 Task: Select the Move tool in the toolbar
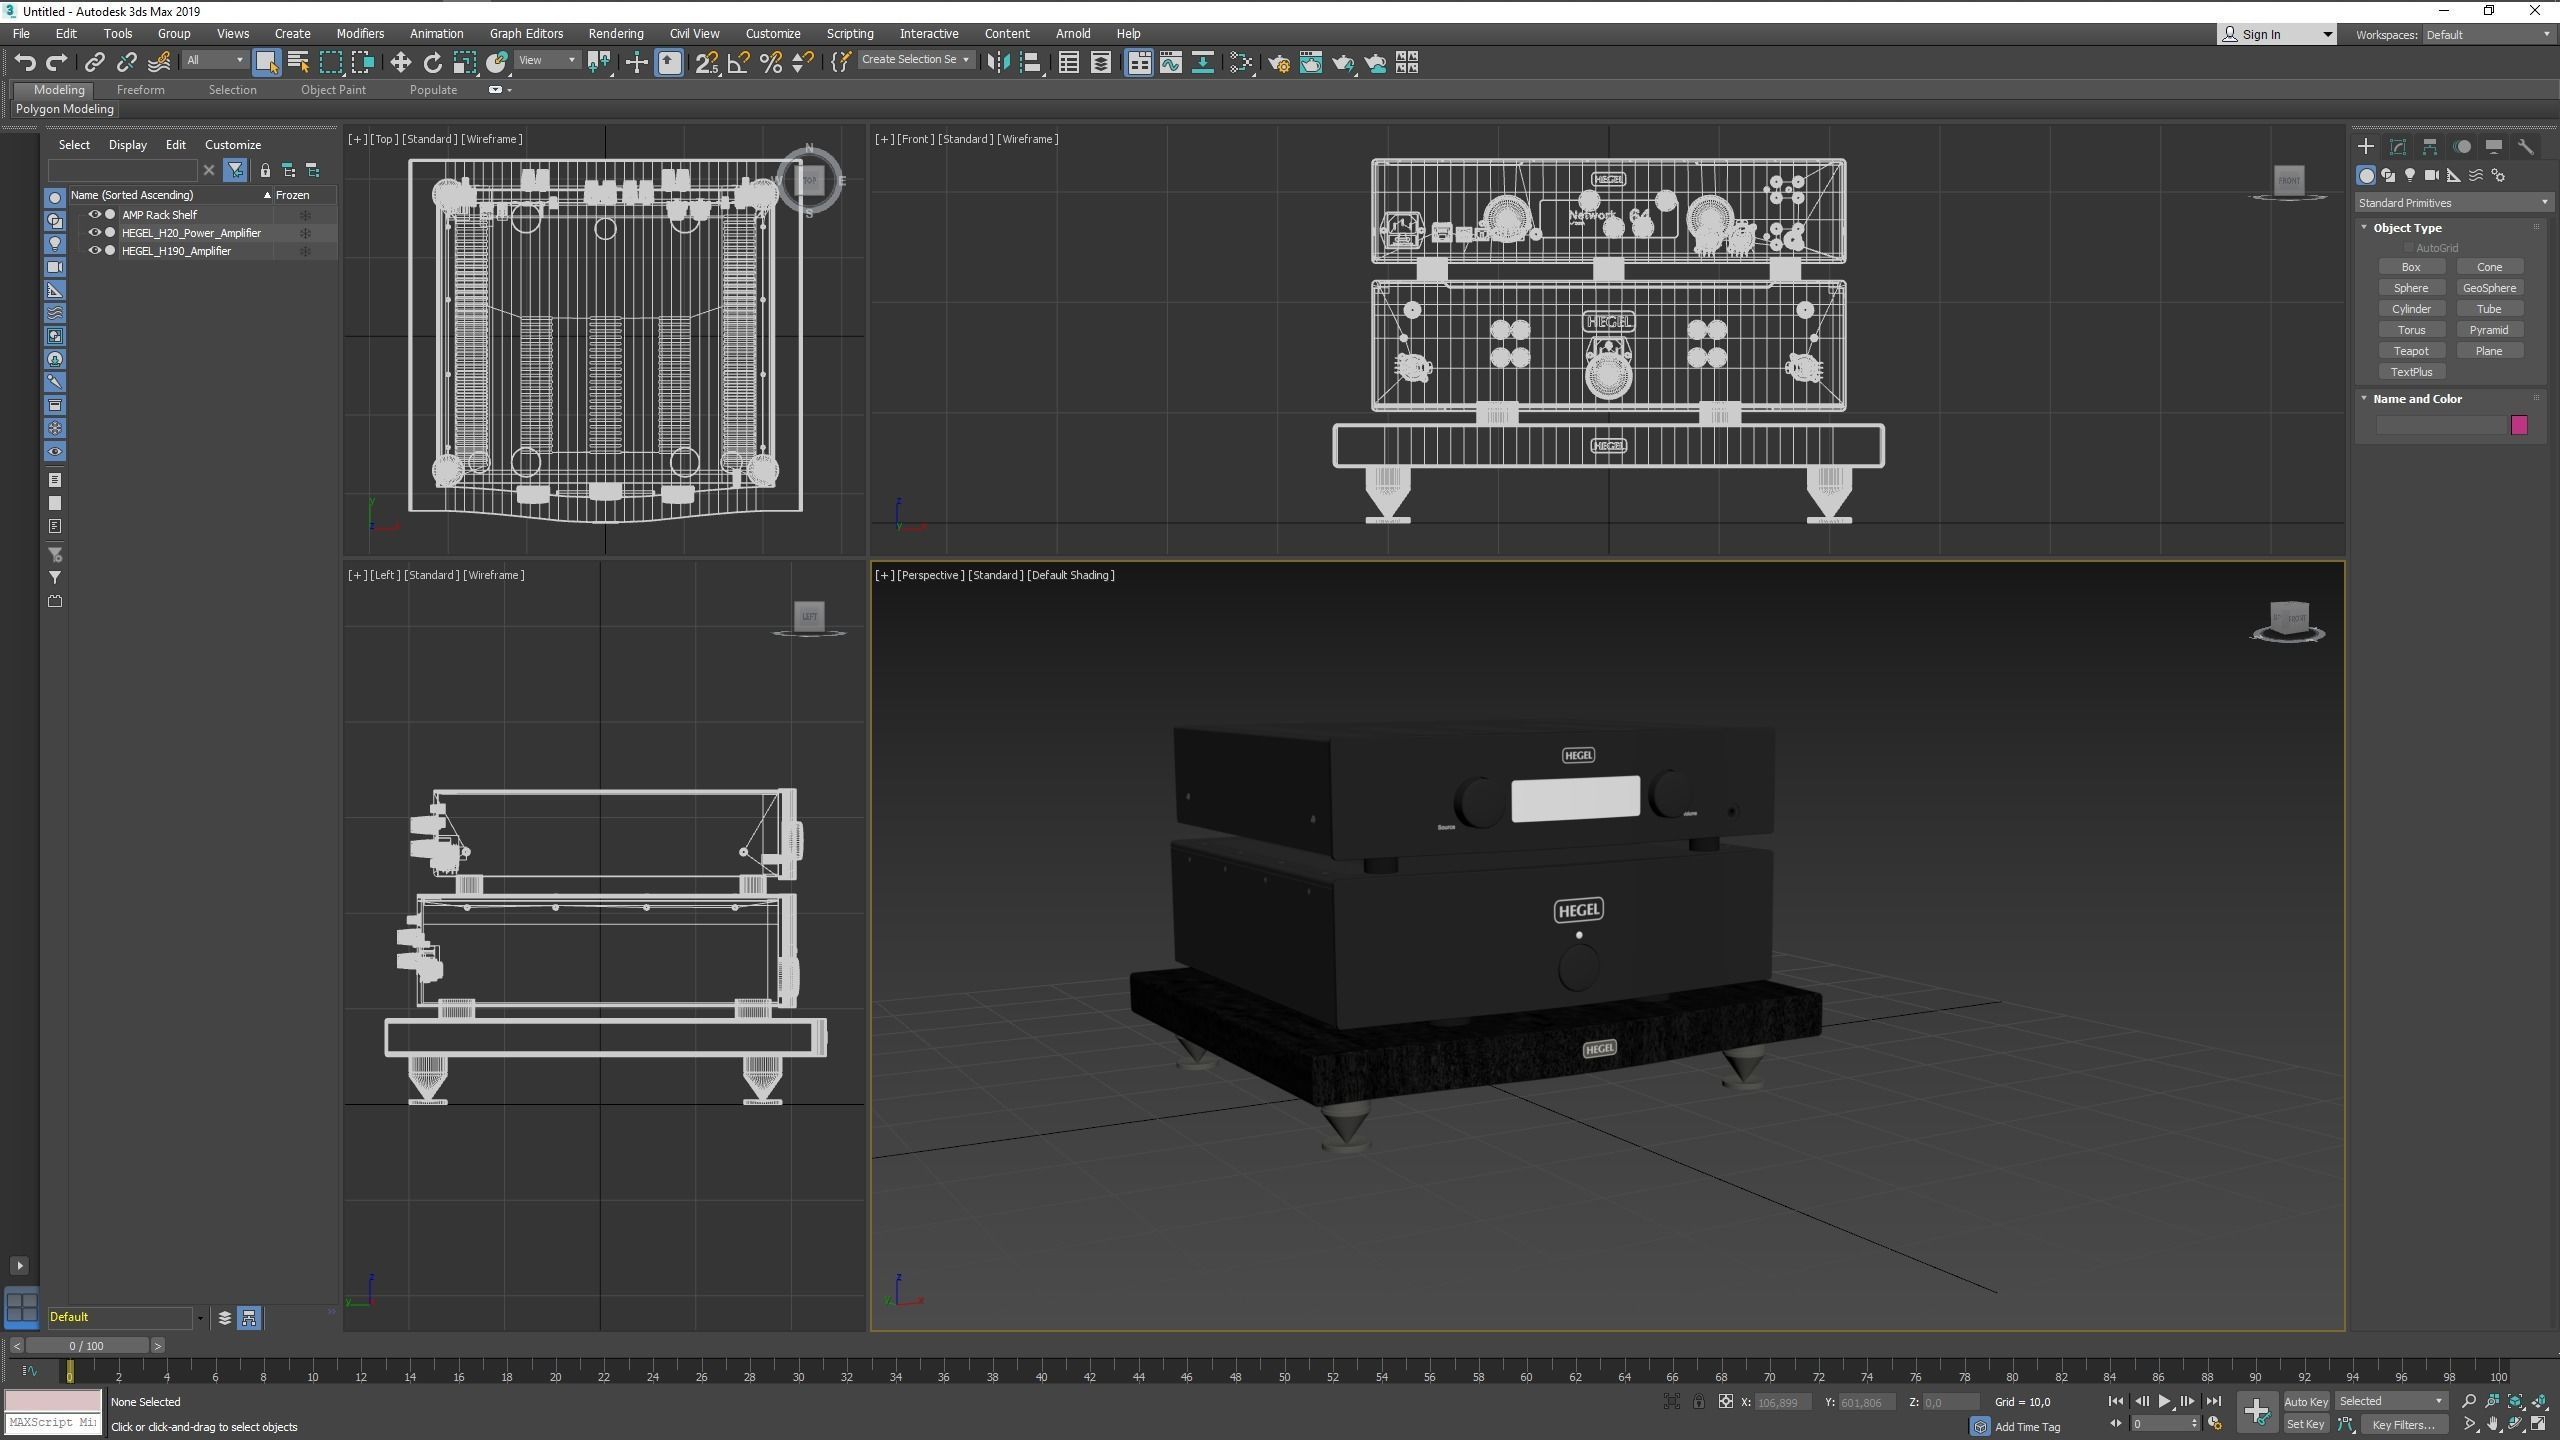400,63
